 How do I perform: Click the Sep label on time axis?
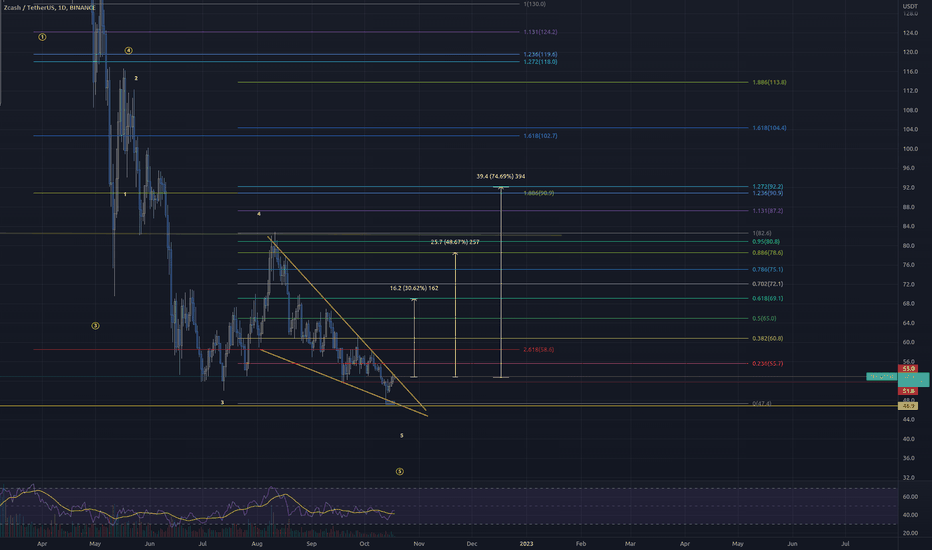(311, 544)
